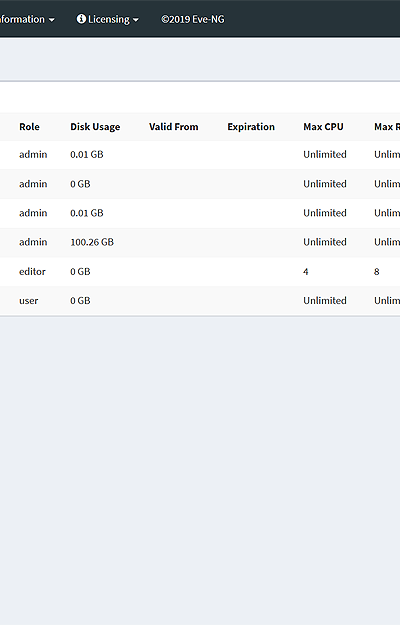Expand the Information dropdown caret
Viewport: 400px width, 625px height.
tap(51, 20)
